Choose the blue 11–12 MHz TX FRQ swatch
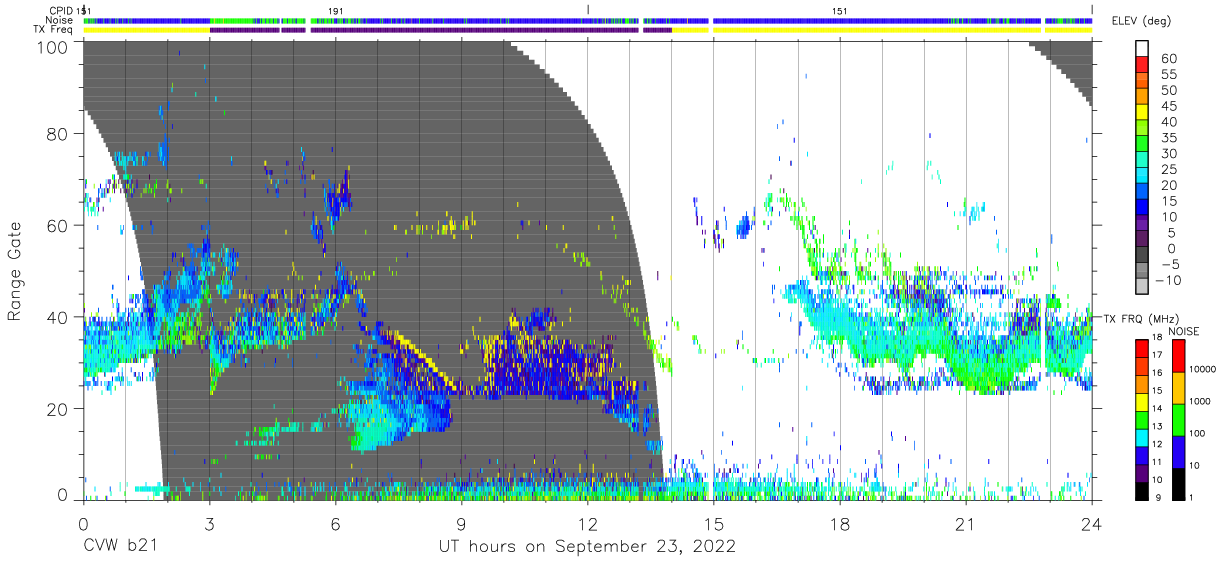1228x567 pixels. [1141, 456]
